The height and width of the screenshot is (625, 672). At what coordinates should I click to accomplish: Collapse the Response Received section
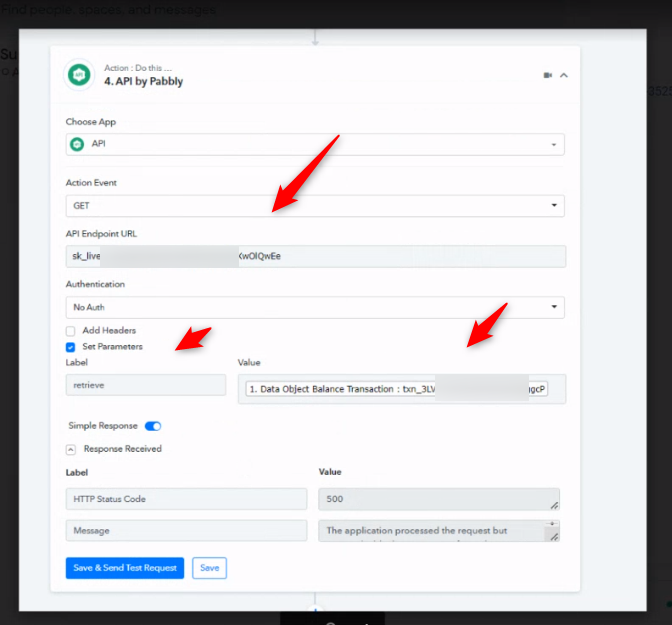tap(71, 449)
